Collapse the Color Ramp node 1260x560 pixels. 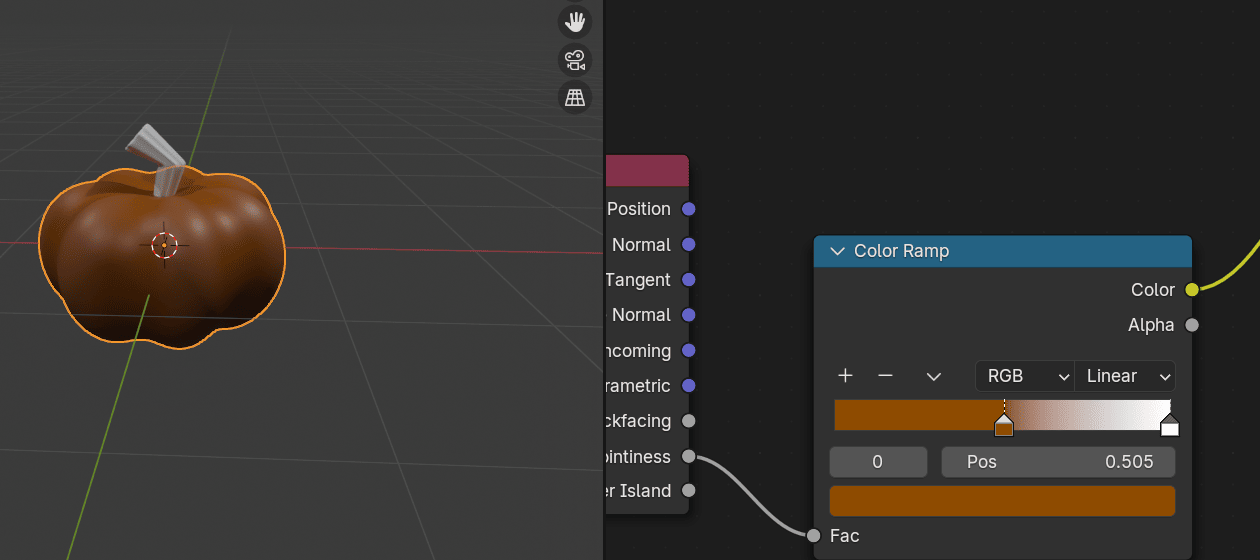coord(836,251)
